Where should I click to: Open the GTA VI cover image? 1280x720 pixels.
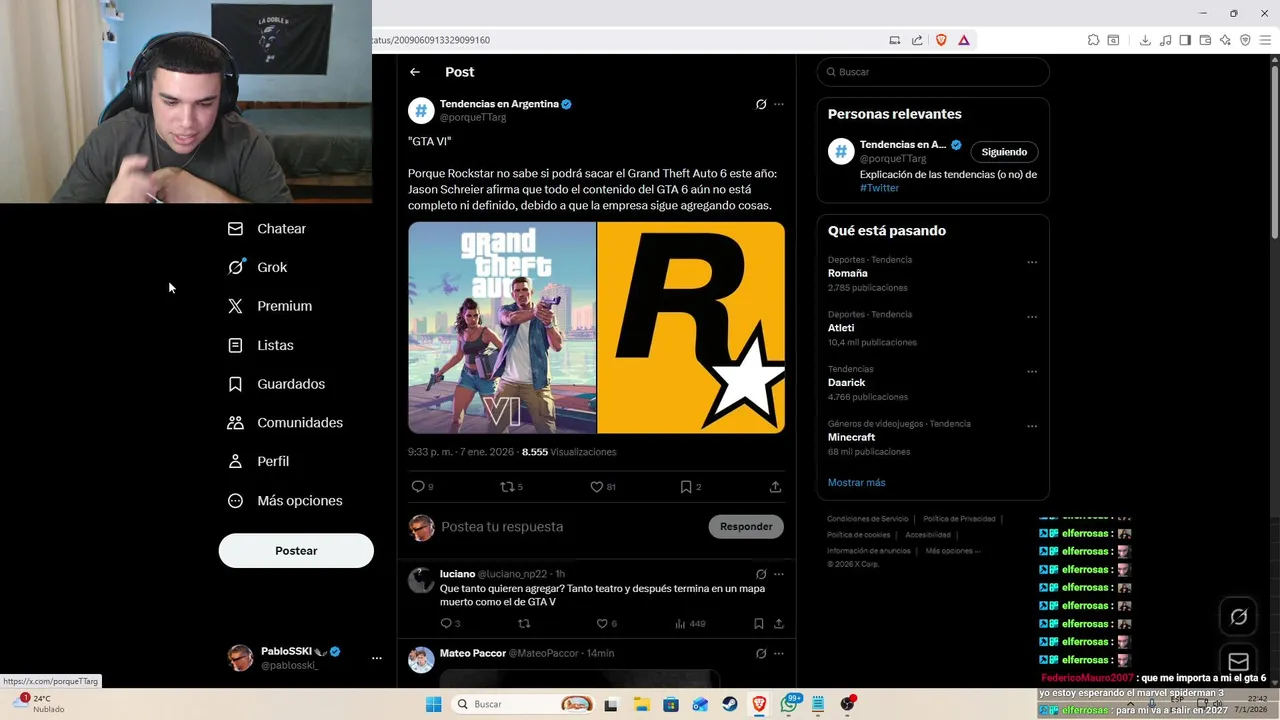click(x=502, y=327)
